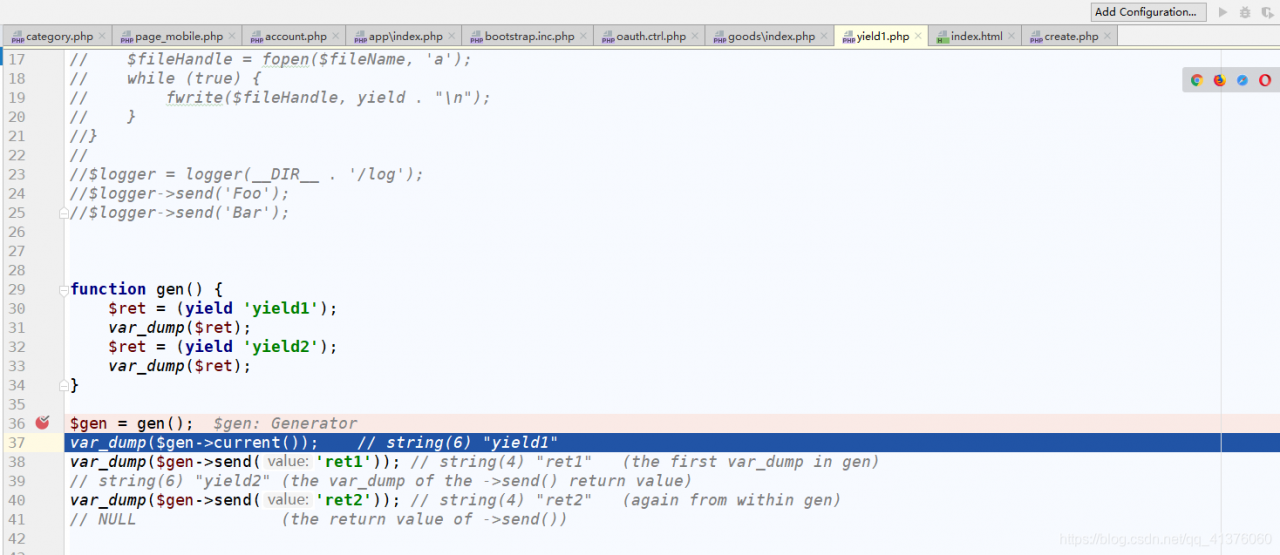
Task: Close the index.html tab
Action: pyautogui.click(x=1012, y=36)
